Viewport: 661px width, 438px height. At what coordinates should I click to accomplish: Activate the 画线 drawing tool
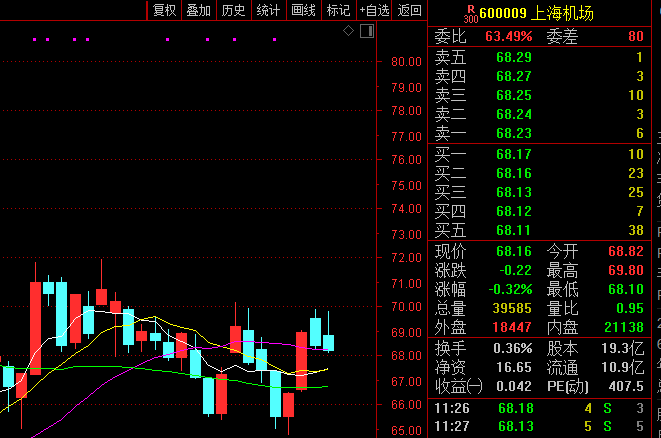304,10
